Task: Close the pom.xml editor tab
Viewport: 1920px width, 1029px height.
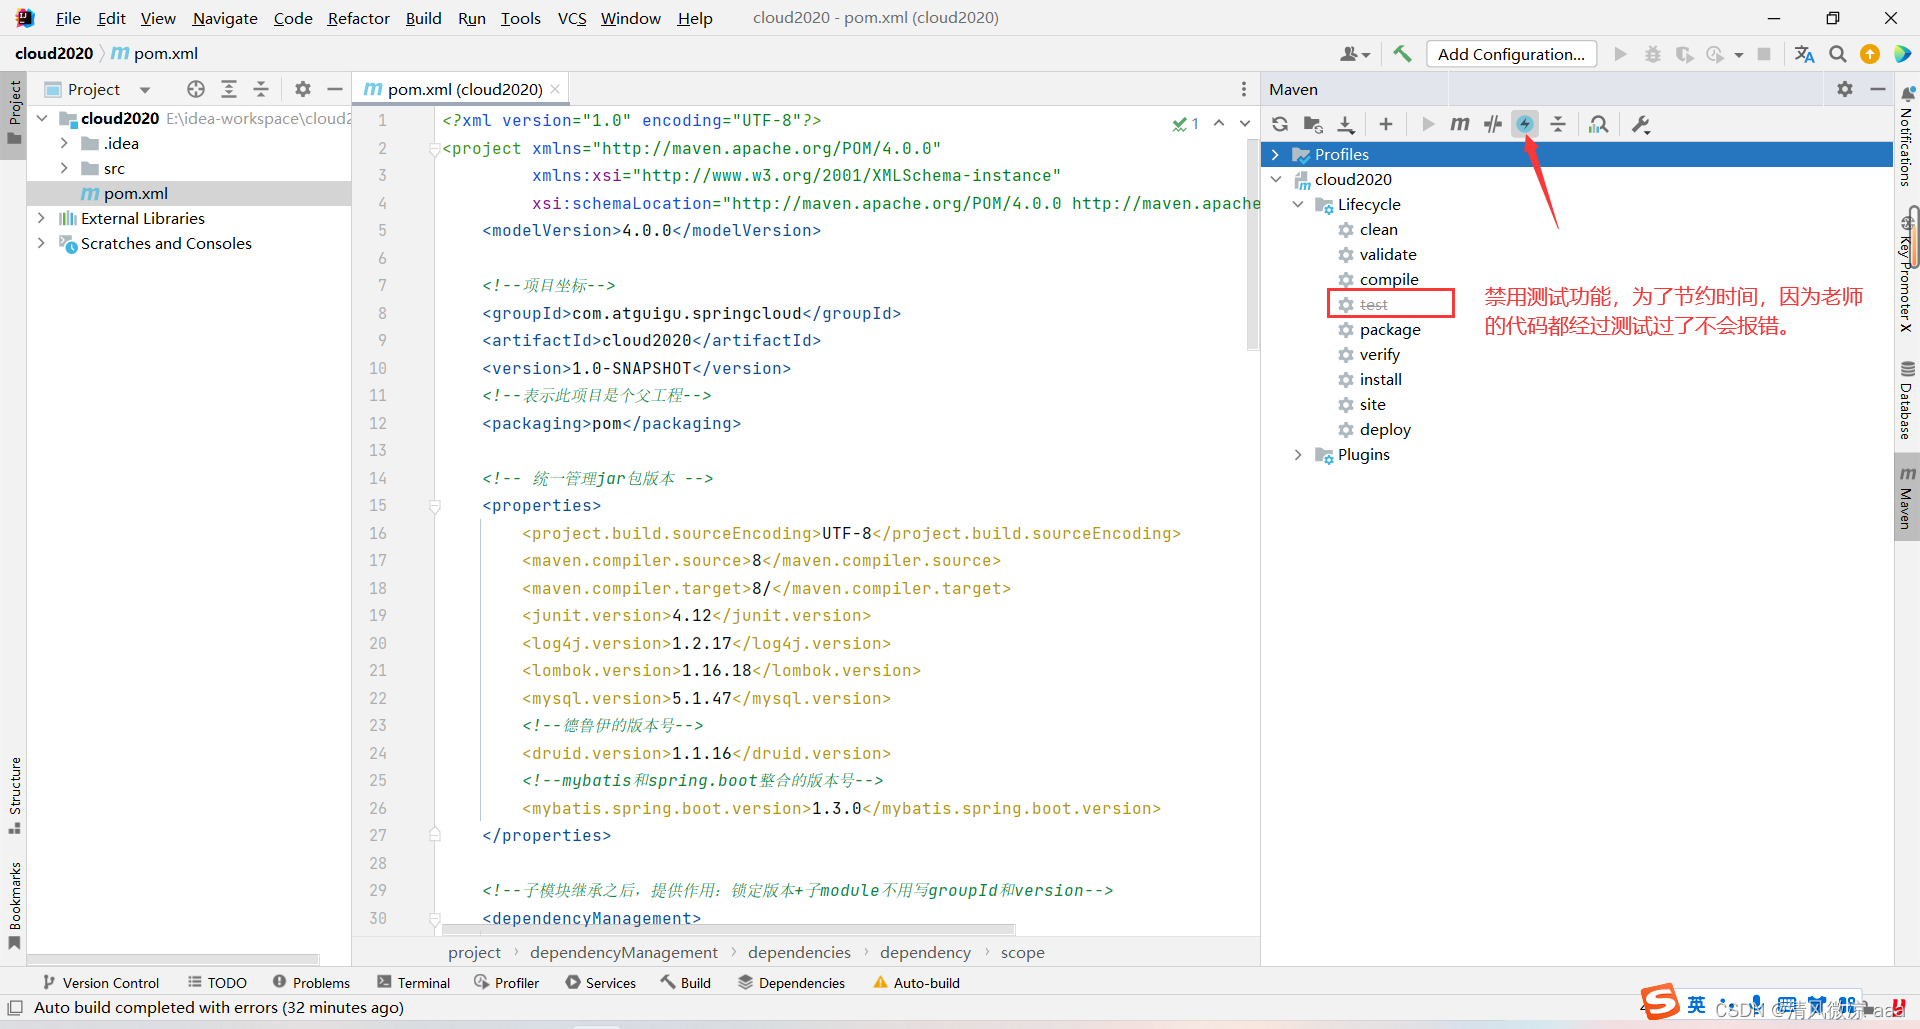Action: click(x=555, y=89)
